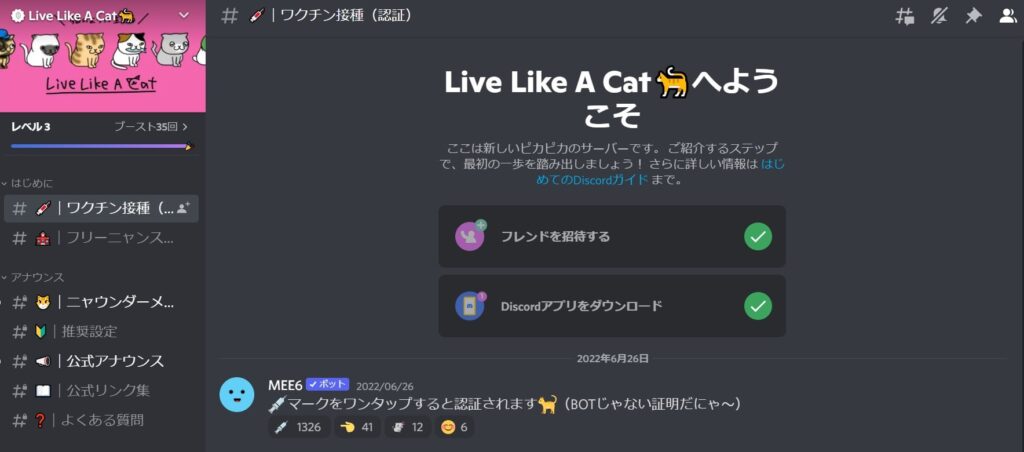Click the create invite icon on ワクチン接種 channel

tap(184, 208)
